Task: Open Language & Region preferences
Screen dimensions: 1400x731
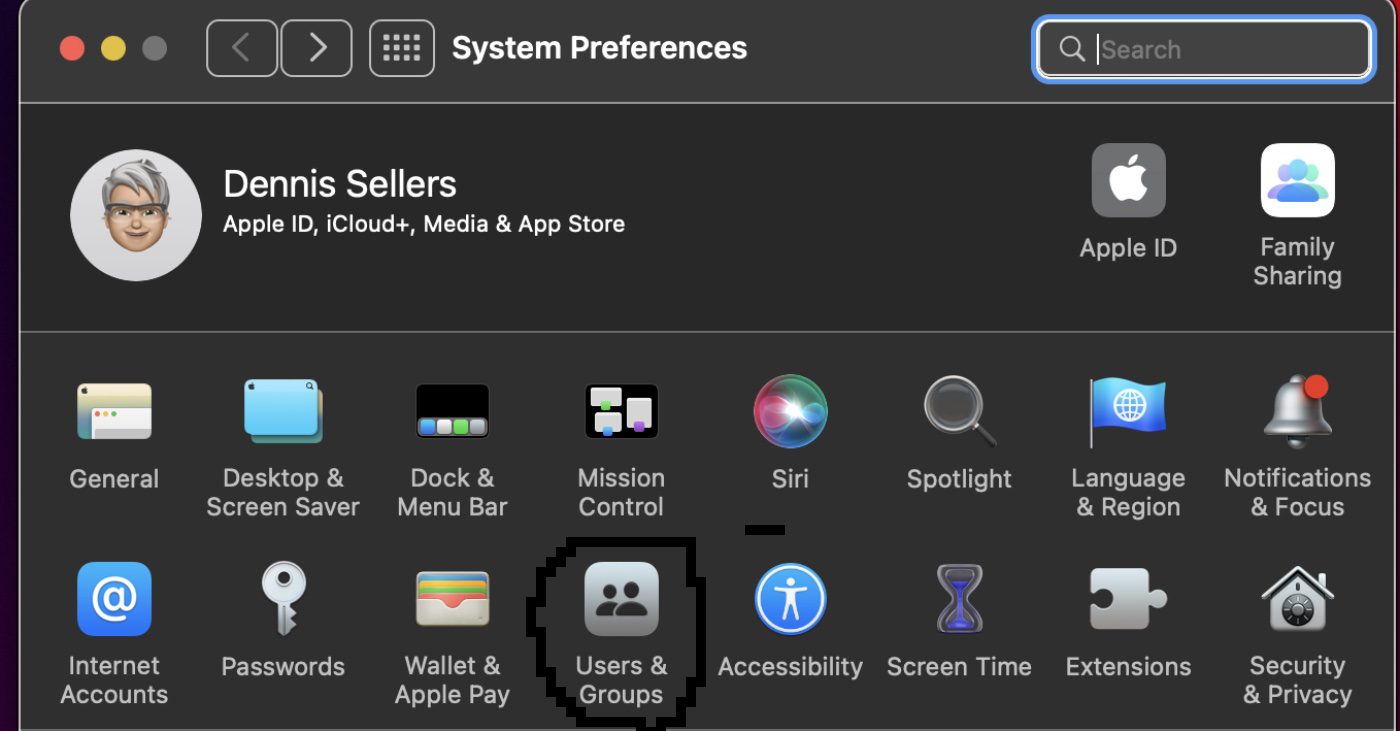Action: (1128, 411)
